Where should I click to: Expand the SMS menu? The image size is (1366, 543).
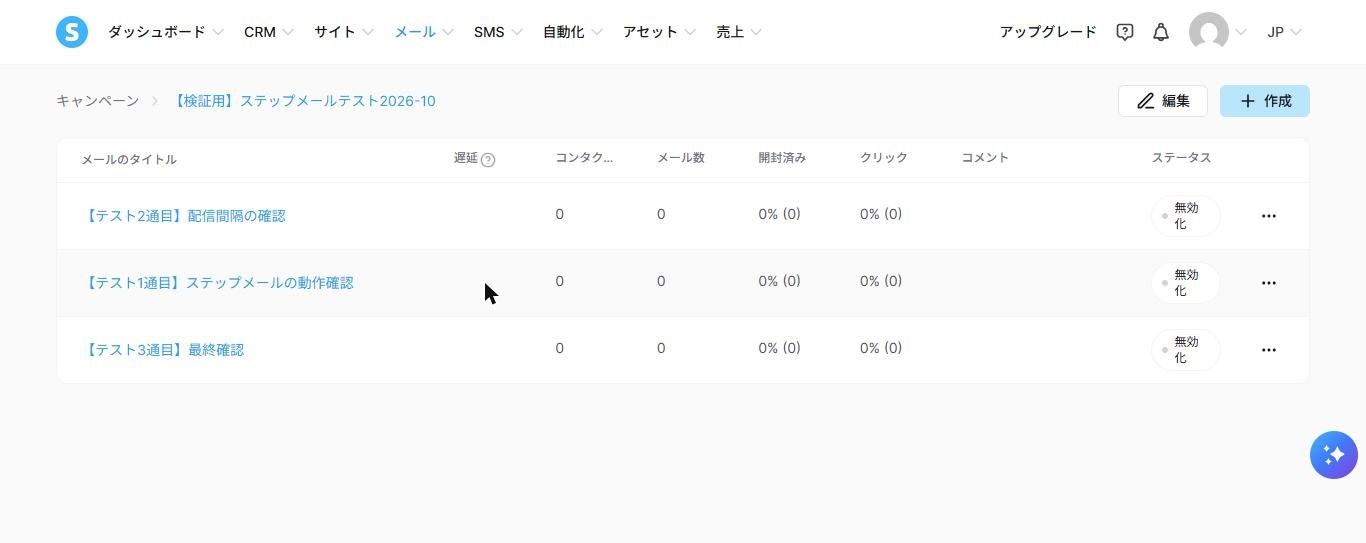[x=498, y=32]
